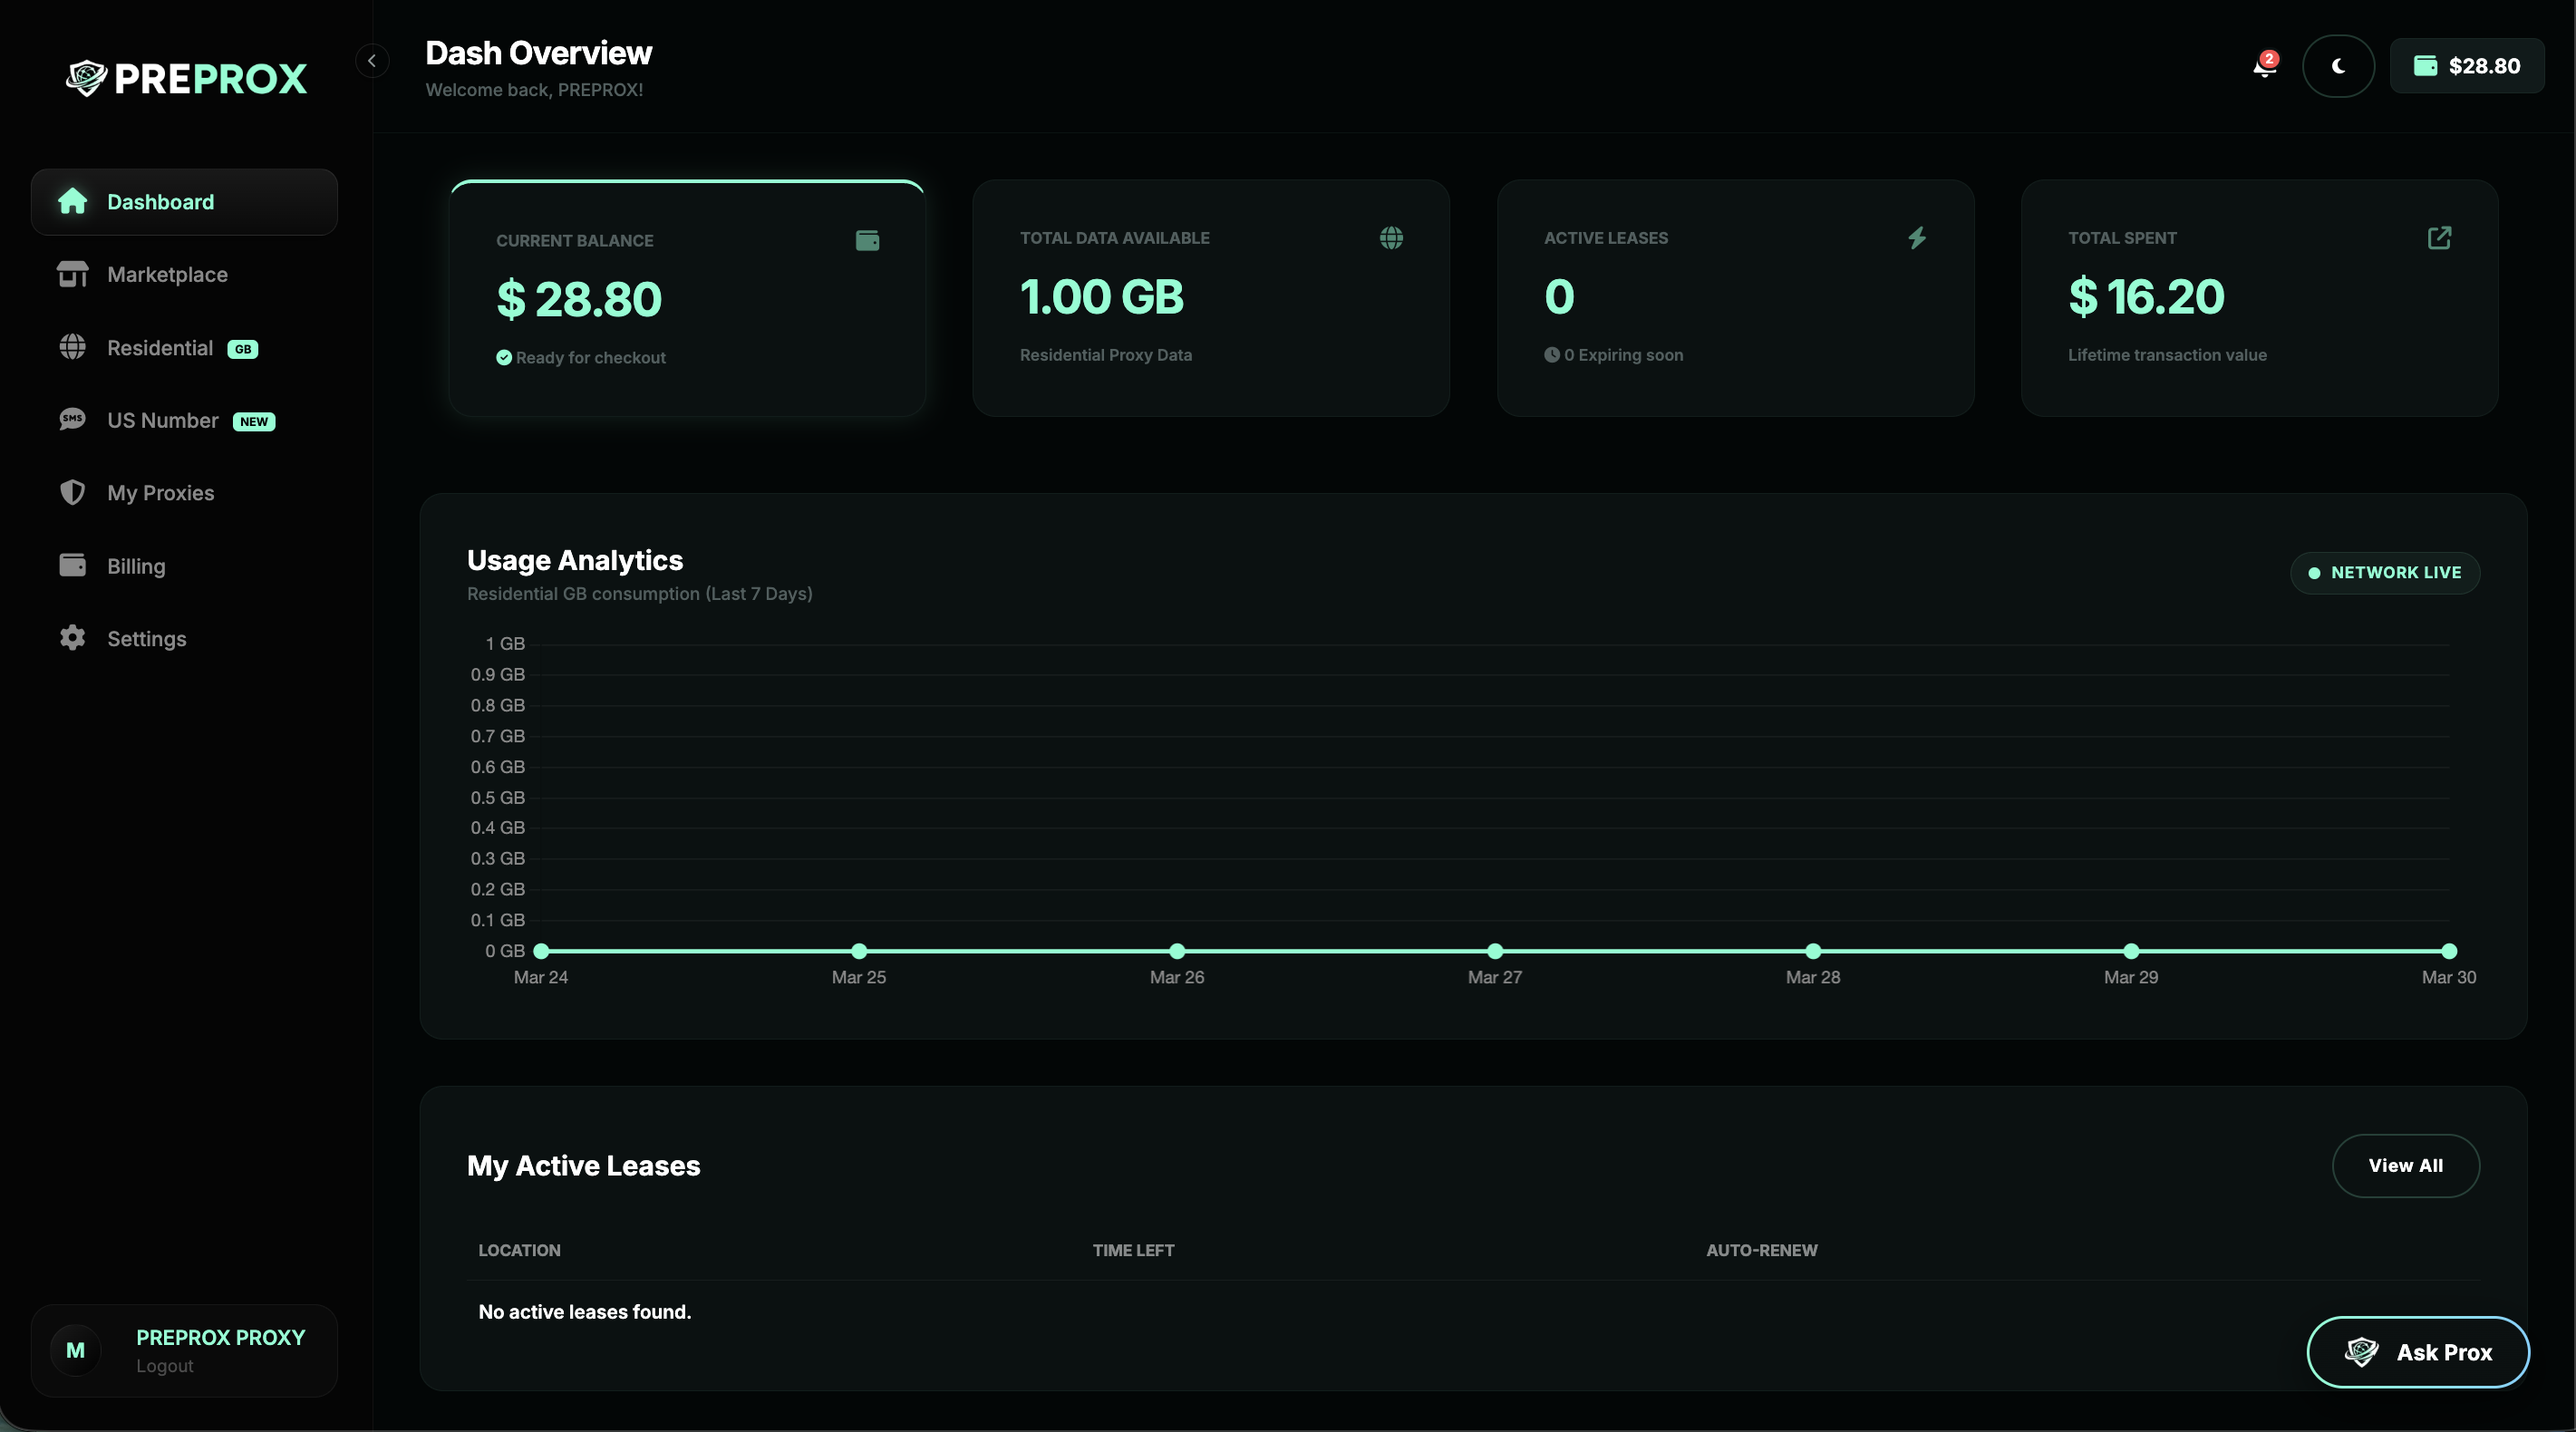The width and height of the screenshot is (2576, 1432).
Task: Select the Marketplace shopping icon in sidebar
Action: pyautogui.click(x=73, y=274)
